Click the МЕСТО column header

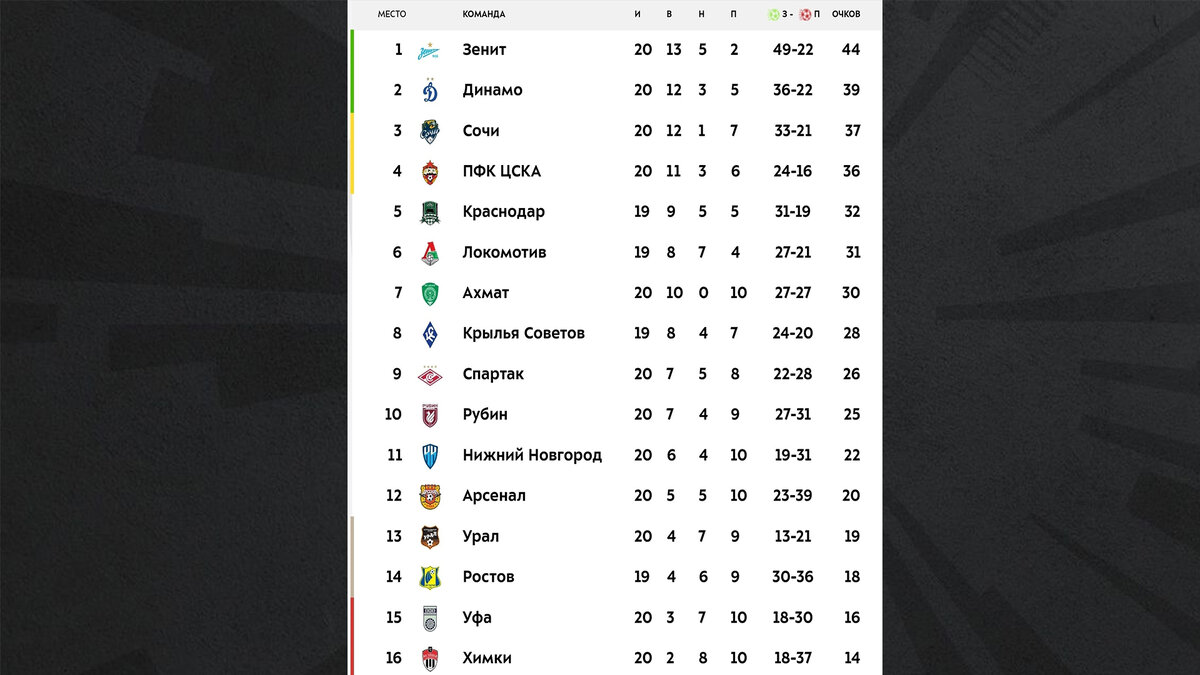pos(392,14)
